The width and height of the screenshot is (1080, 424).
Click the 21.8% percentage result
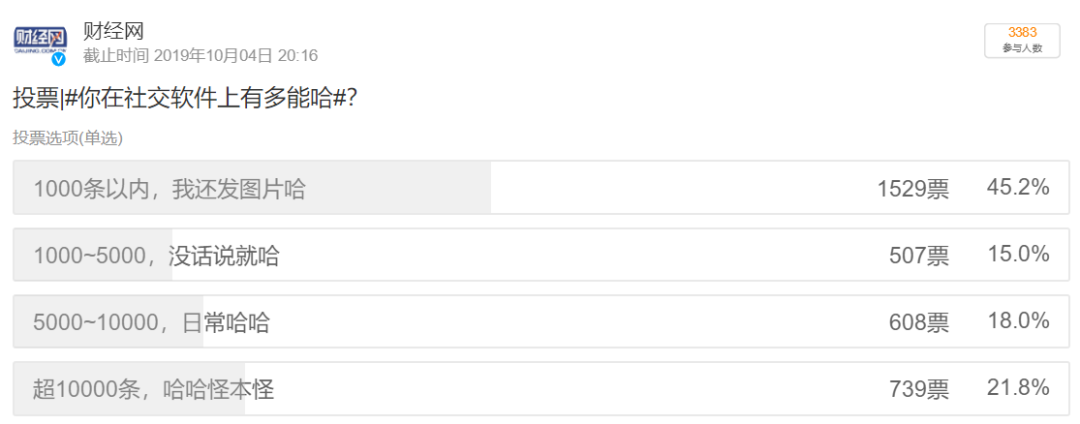coord(1018,388)
